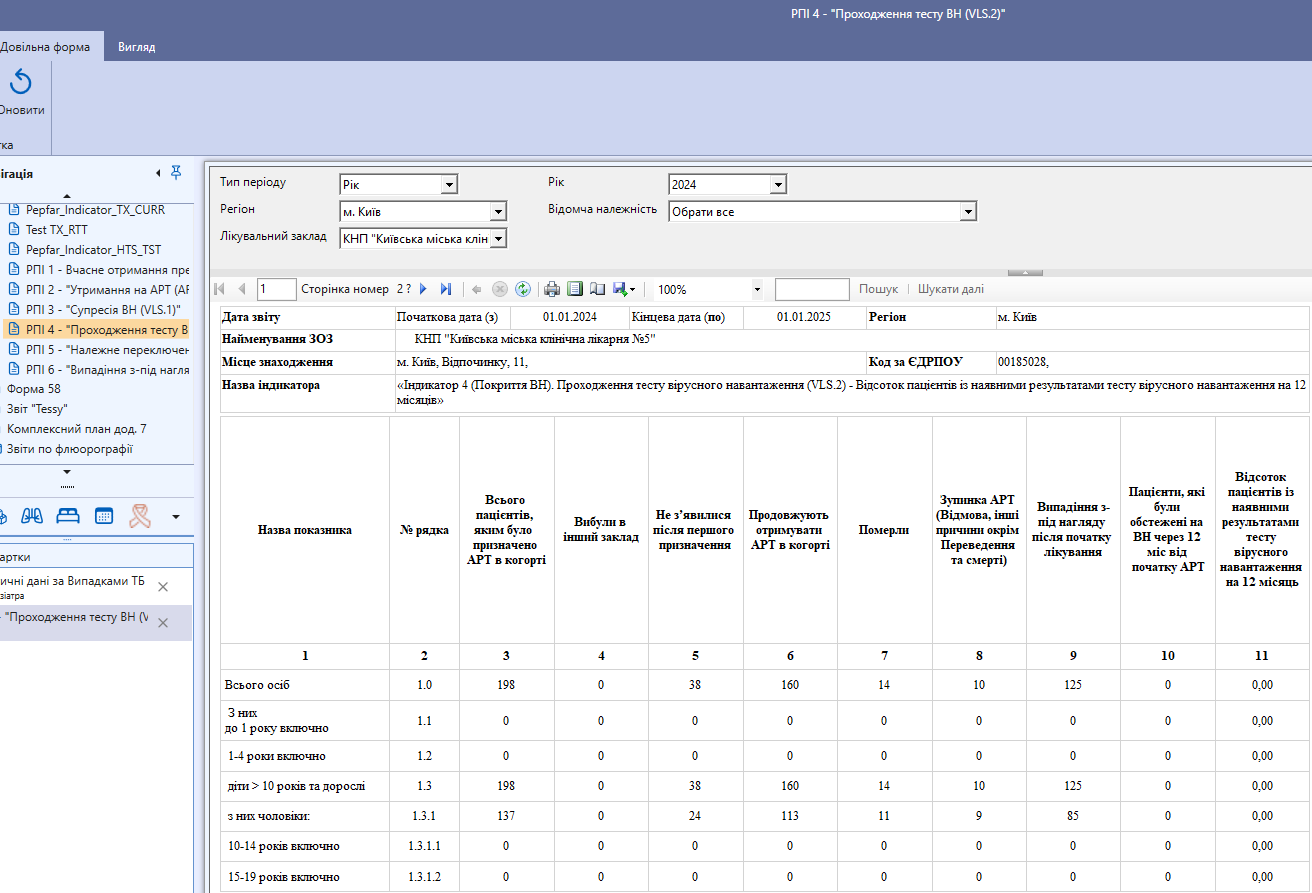Open the red ribbon HIV section icon
The image size is (1312, 893).
pos(139,516)
